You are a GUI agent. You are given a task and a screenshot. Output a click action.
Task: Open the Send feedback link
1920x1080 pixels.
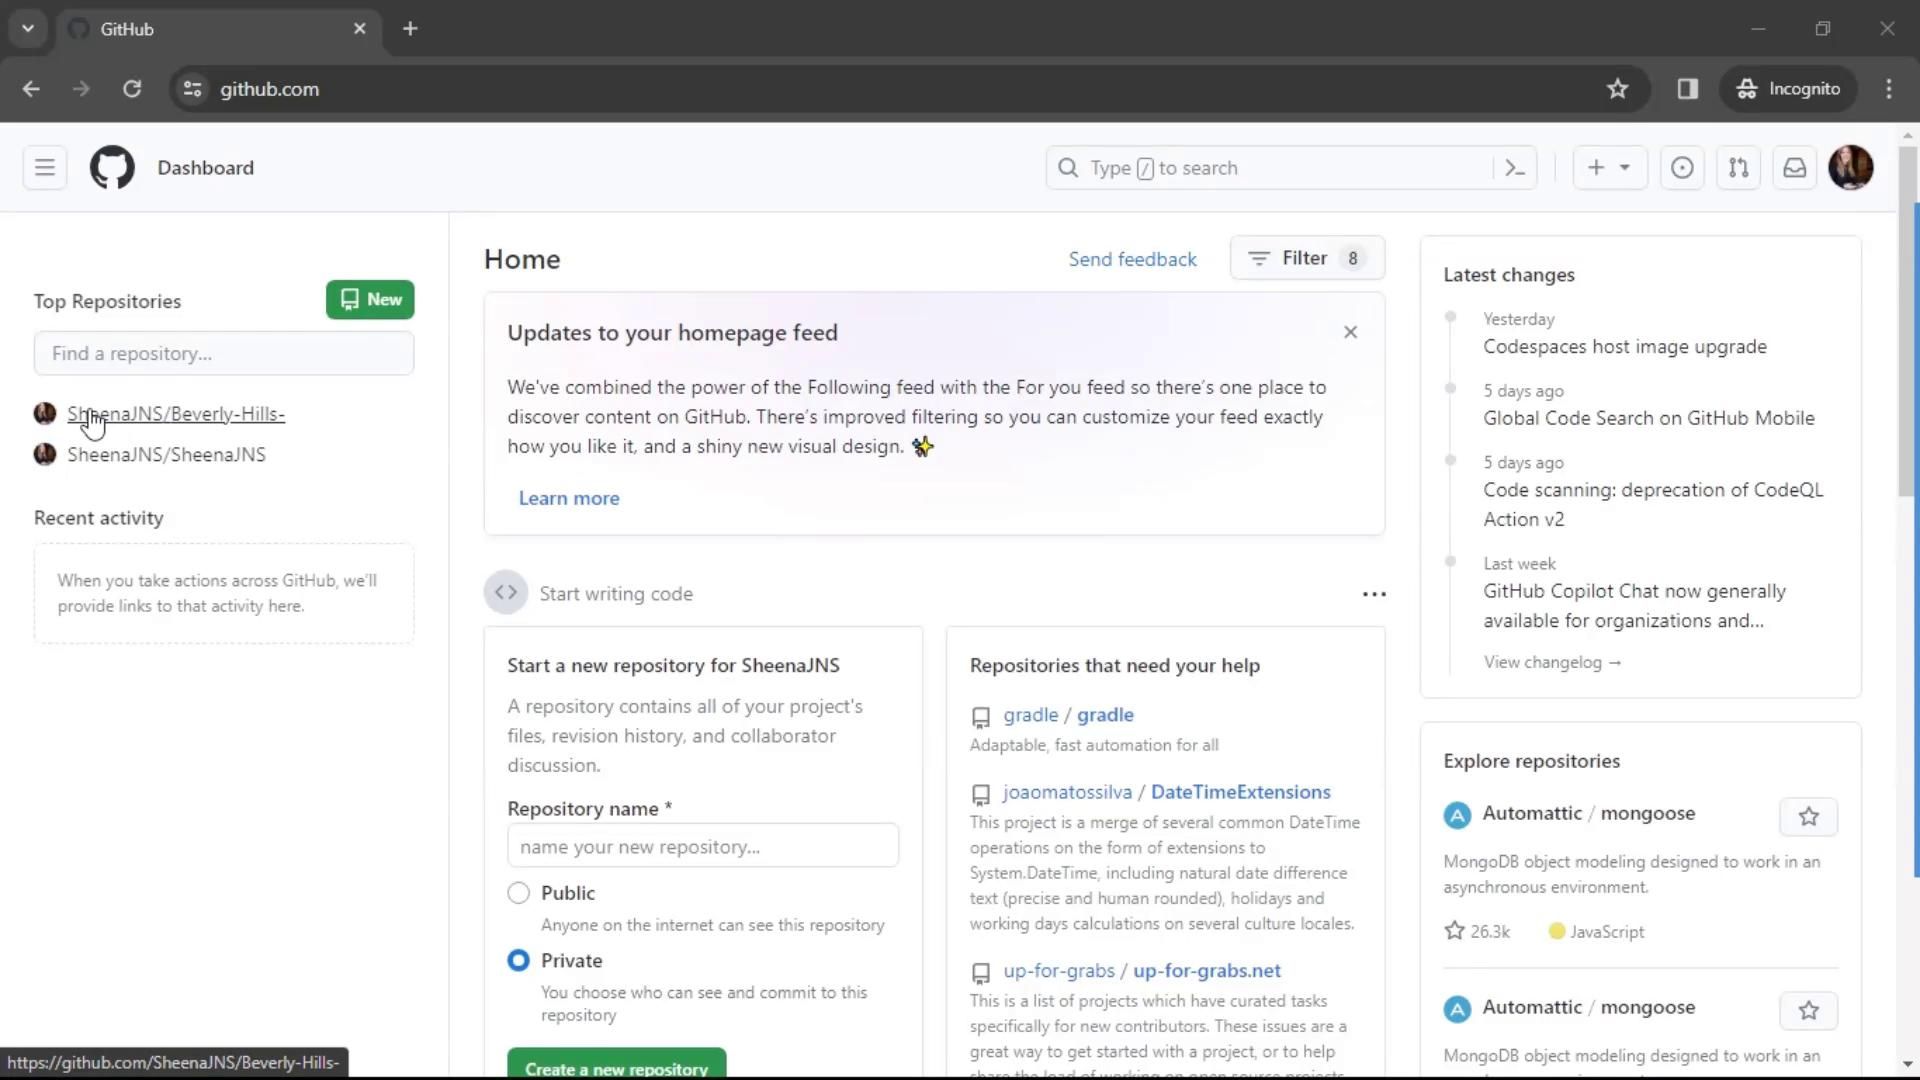pos(1132,259)
